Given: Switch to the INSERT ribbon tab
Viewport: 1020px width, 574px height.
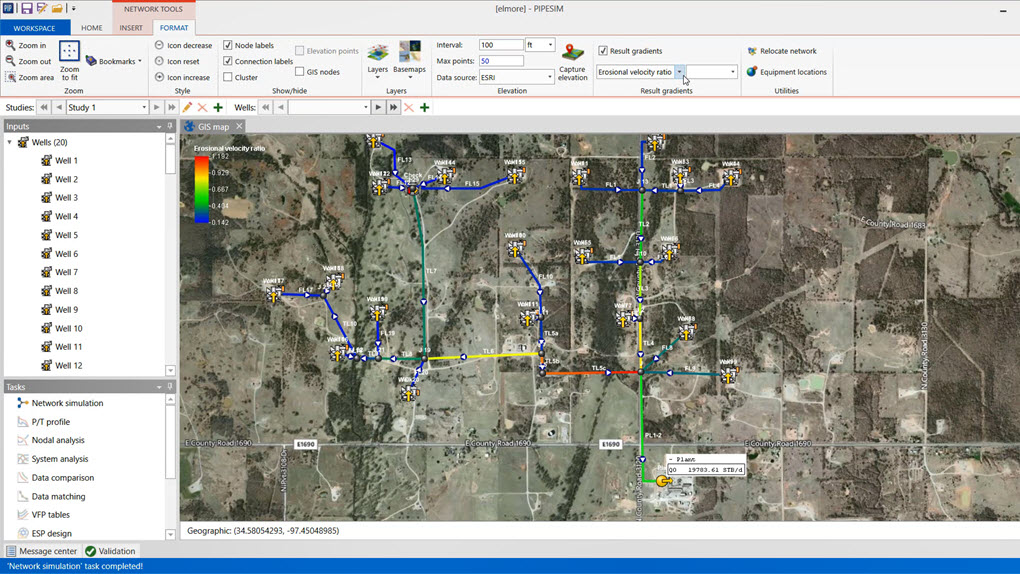Looking at the screenshot, I should pyautogui.click(x=131, y=28).
